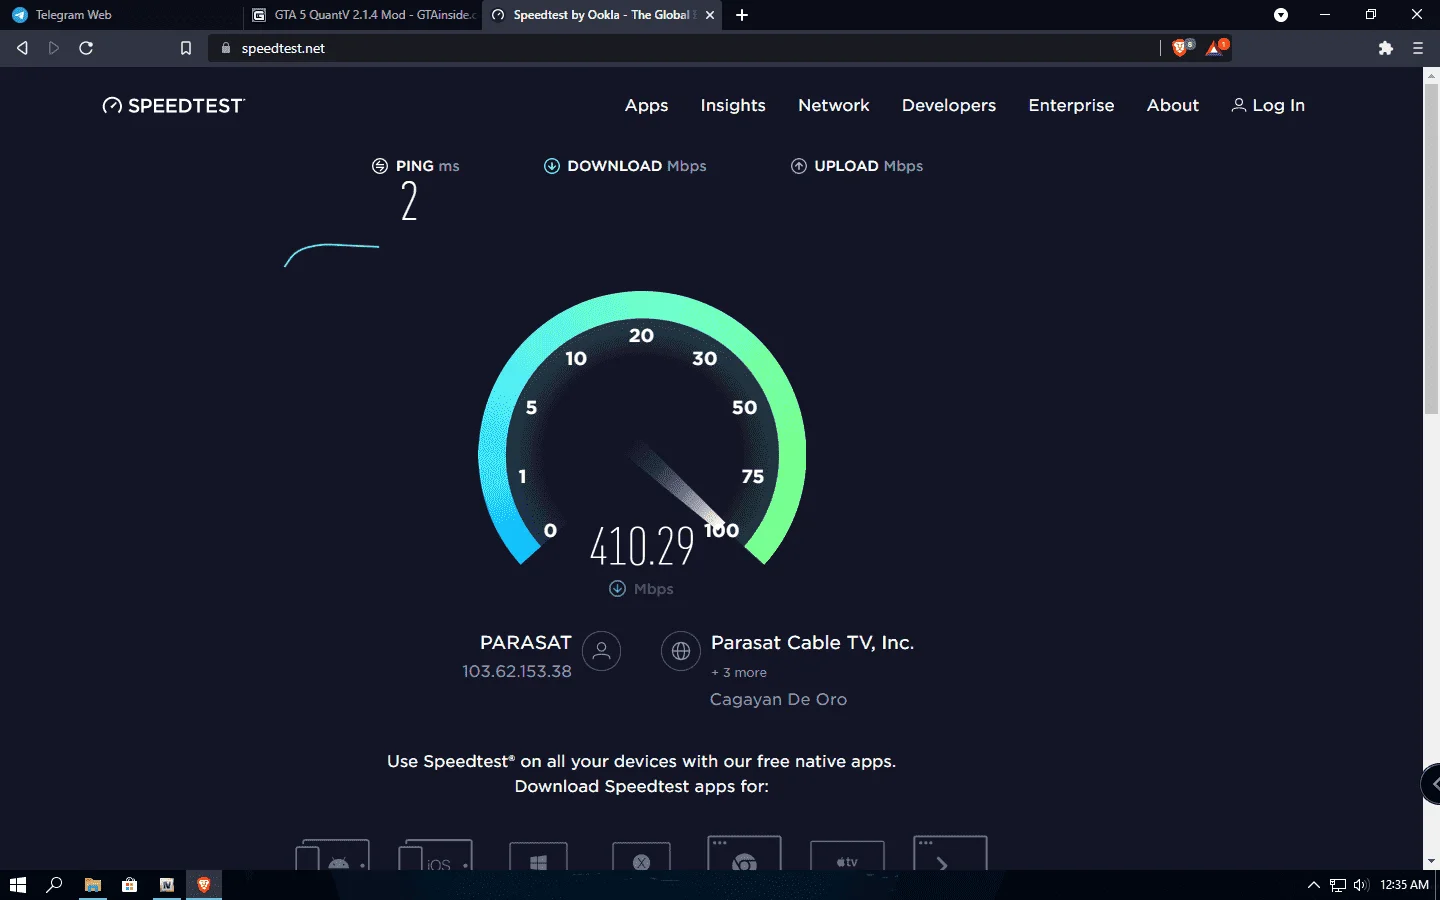
Task: Click the profile dropdown in the title bar
Action: (1281, 15)
